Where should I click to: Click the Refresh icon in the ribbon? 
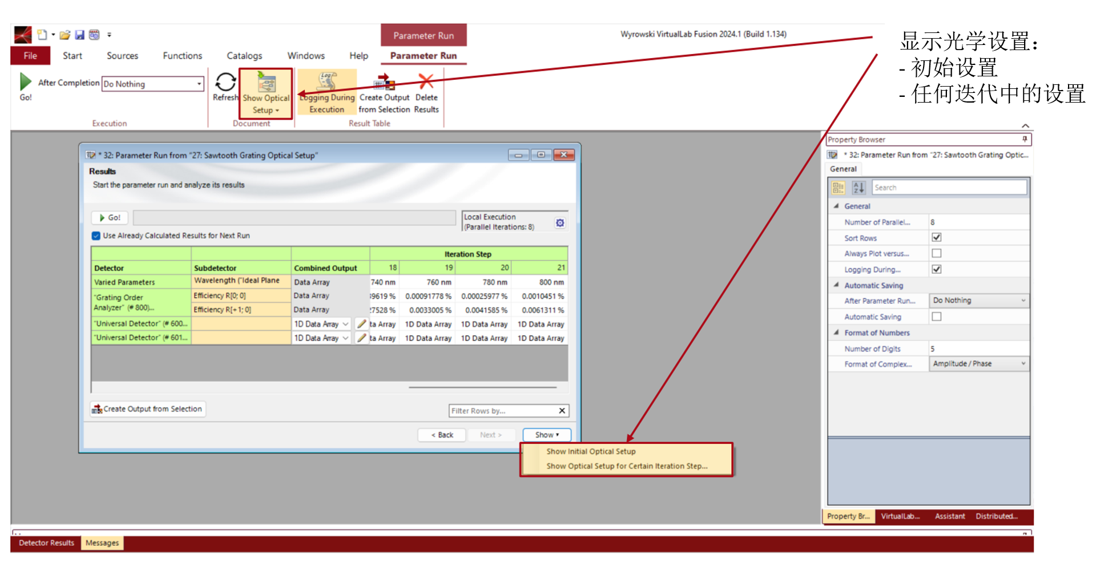click(x=225, y=82)
